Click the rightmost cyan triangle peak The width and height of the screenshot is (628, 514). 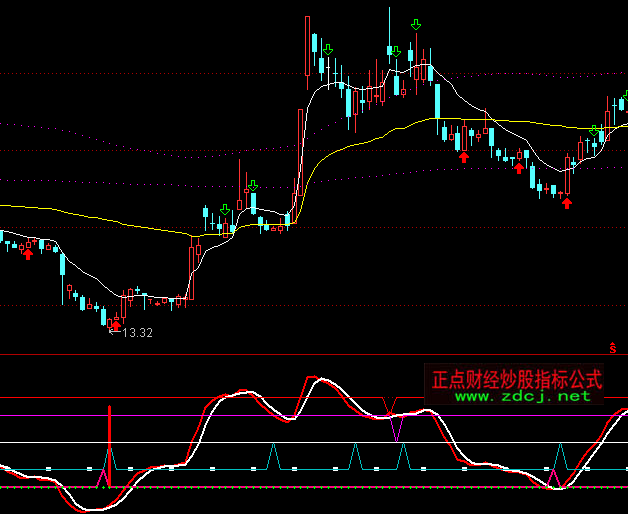[560, 456]
